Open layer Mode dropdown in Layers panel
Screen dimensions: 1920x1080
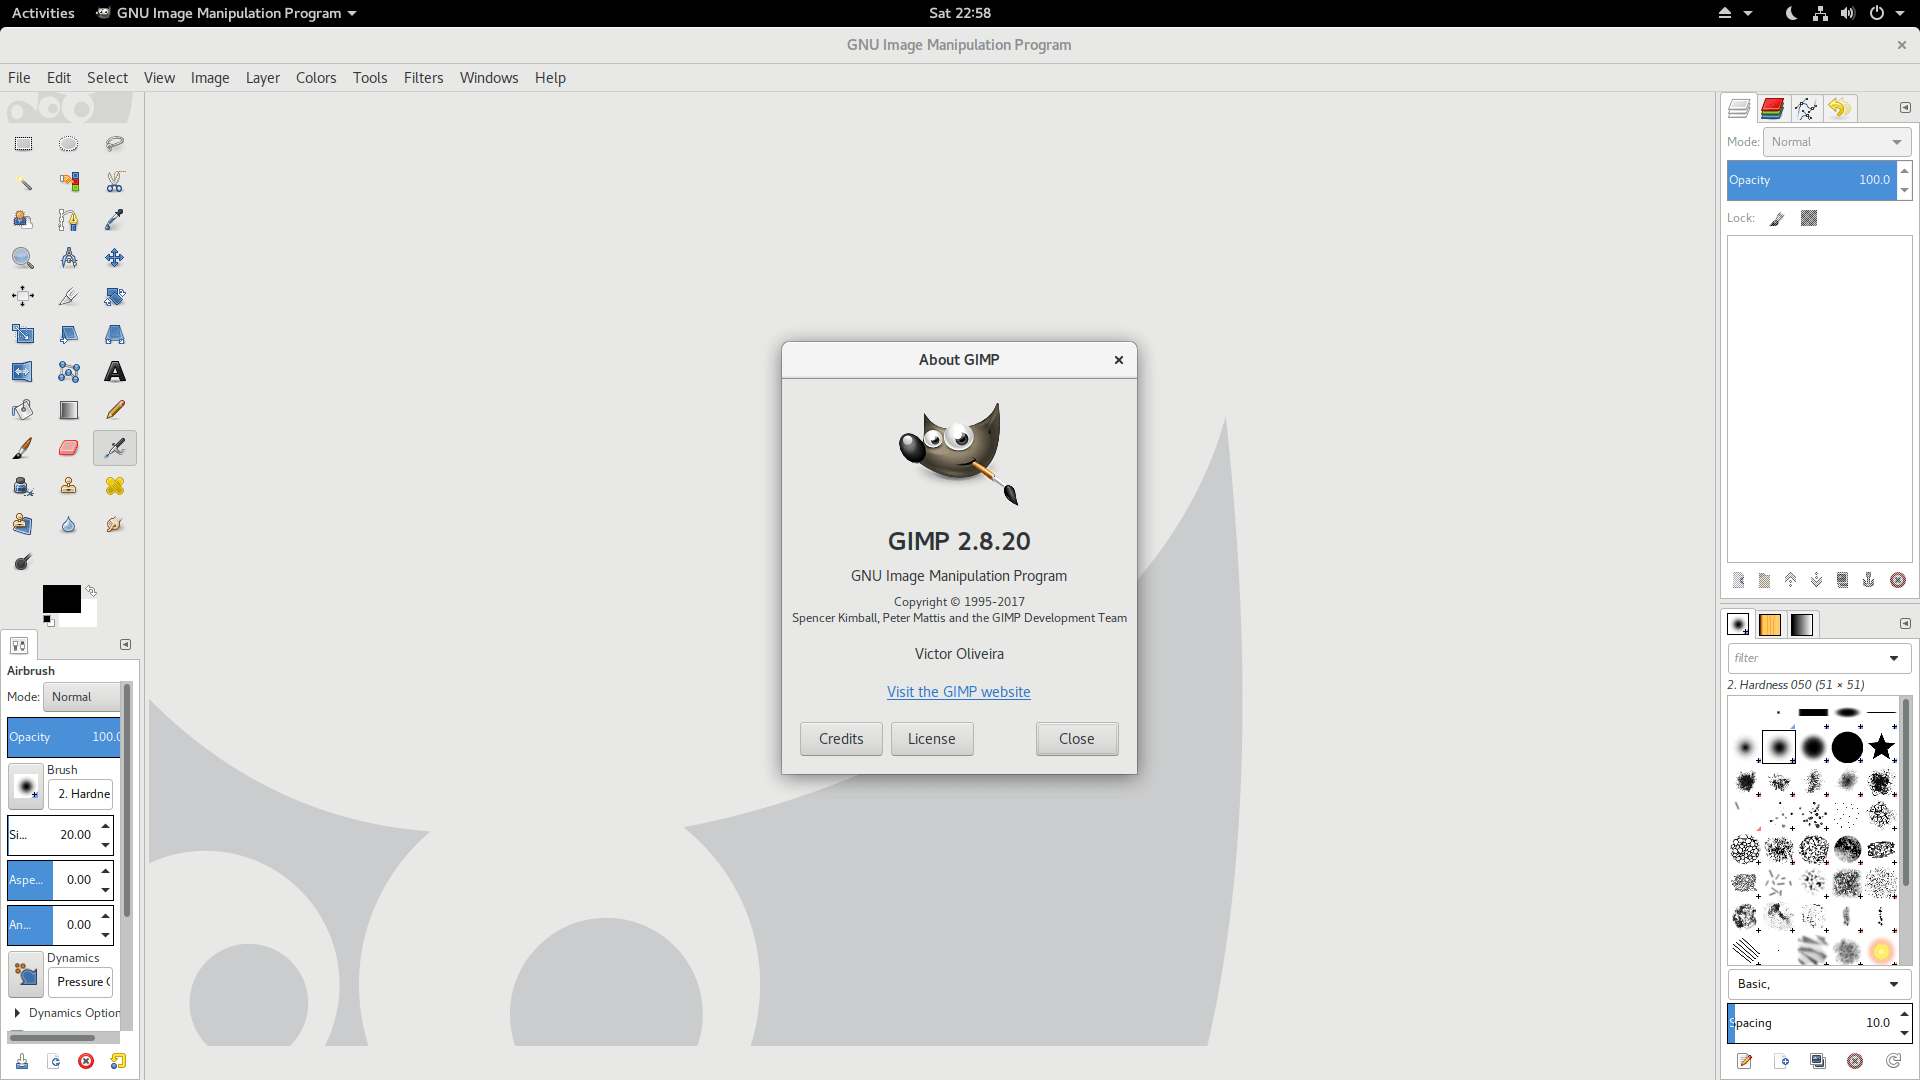1837,142
